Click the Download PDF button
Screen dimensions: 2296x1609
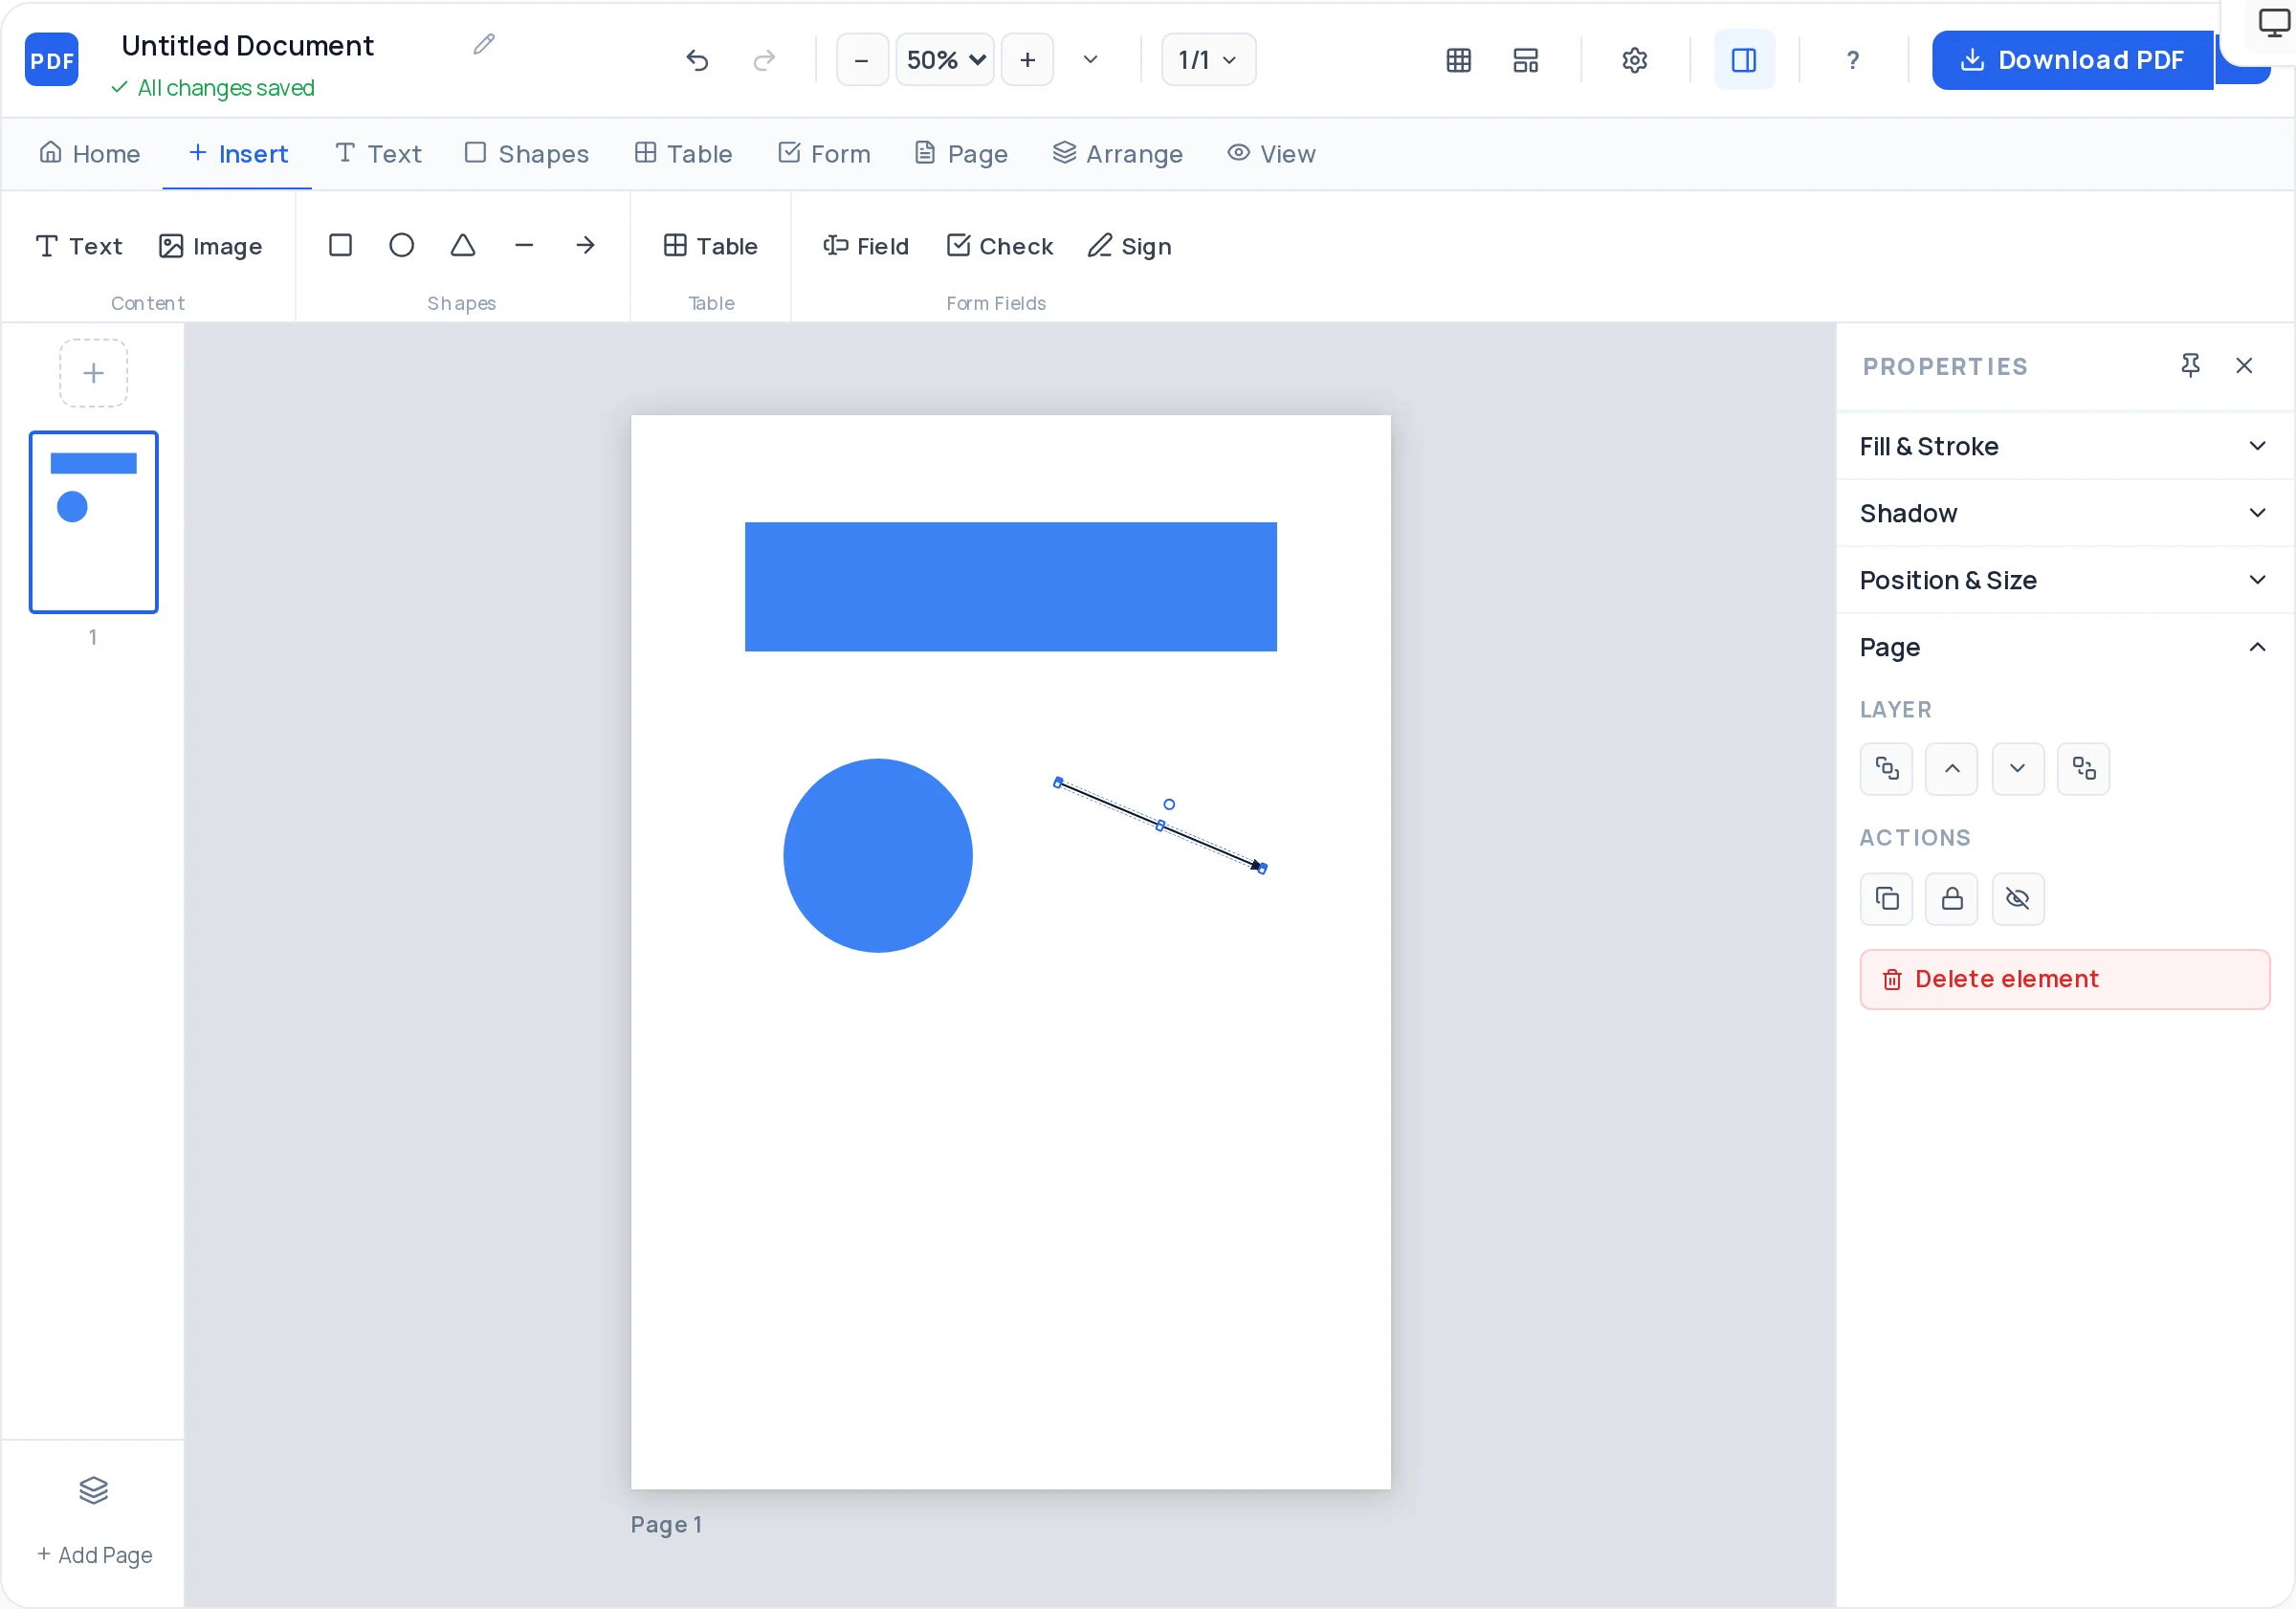tap(2072, 60)
